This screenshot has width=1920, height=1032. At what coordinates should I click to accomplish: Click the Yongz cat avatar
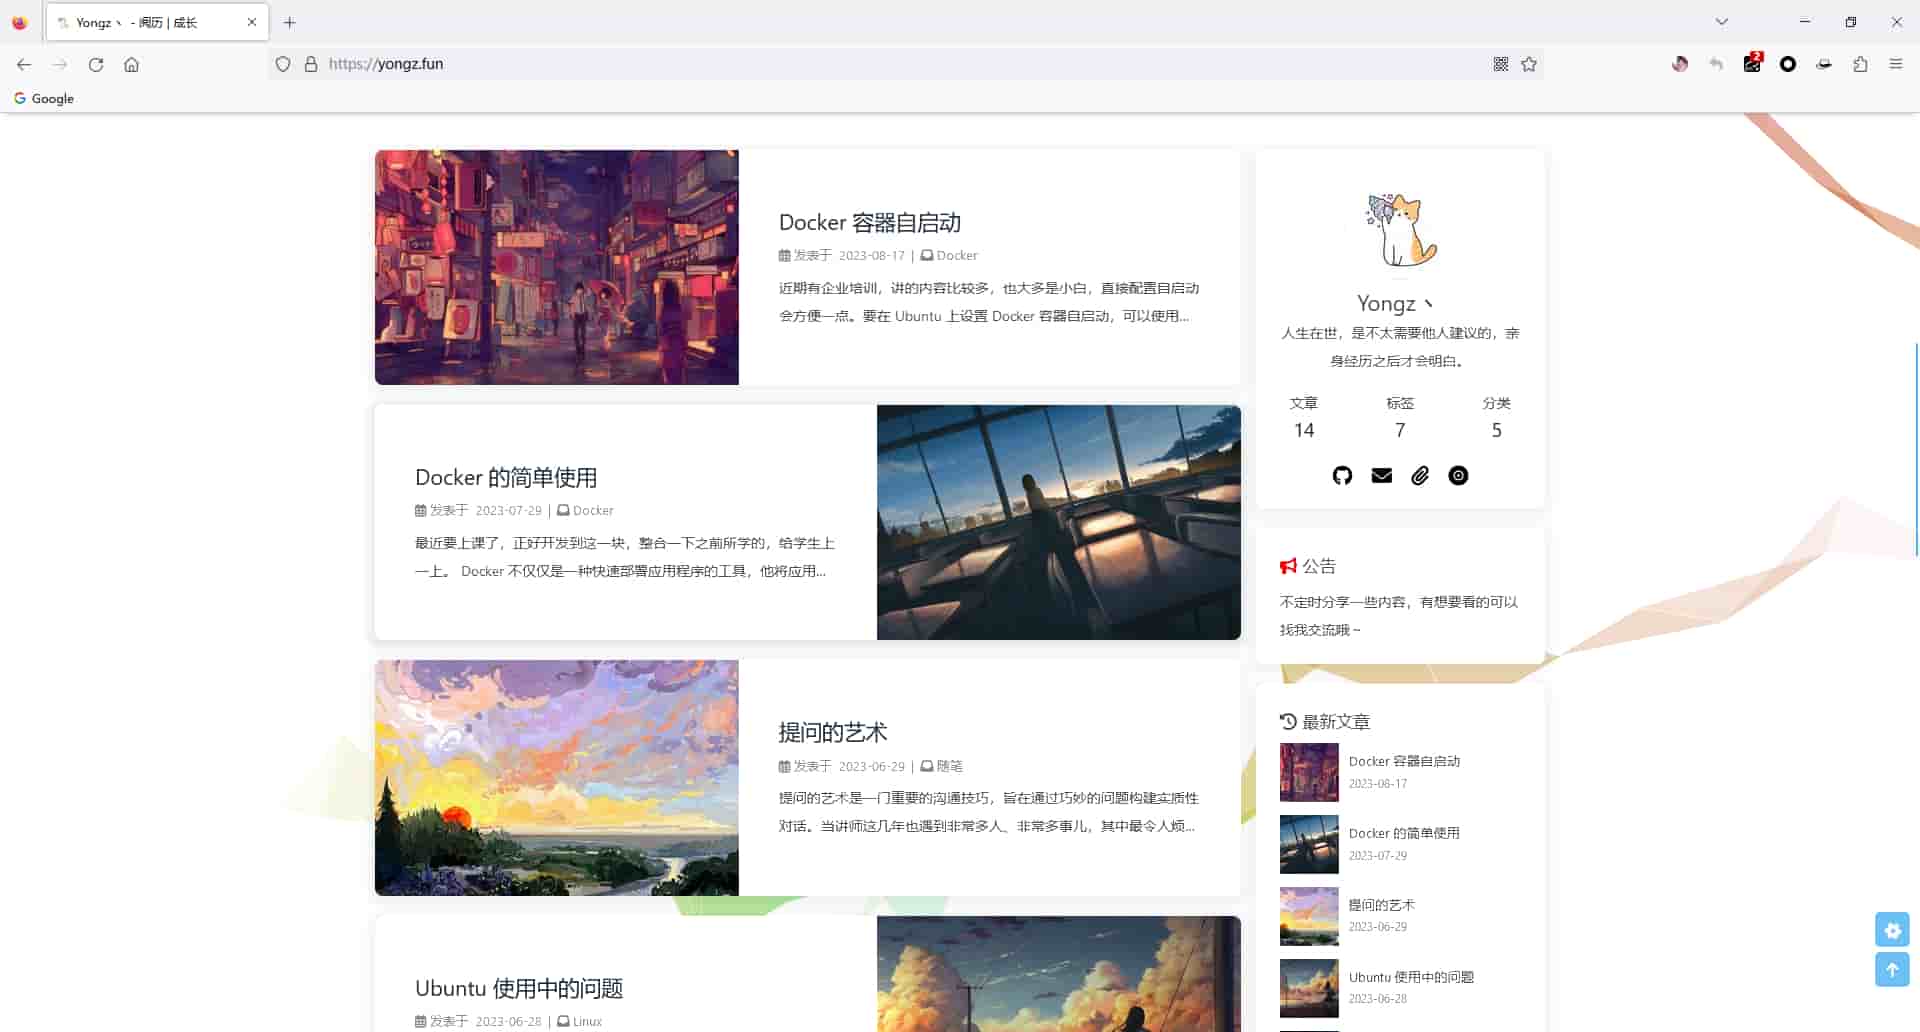pos(1400,230)
